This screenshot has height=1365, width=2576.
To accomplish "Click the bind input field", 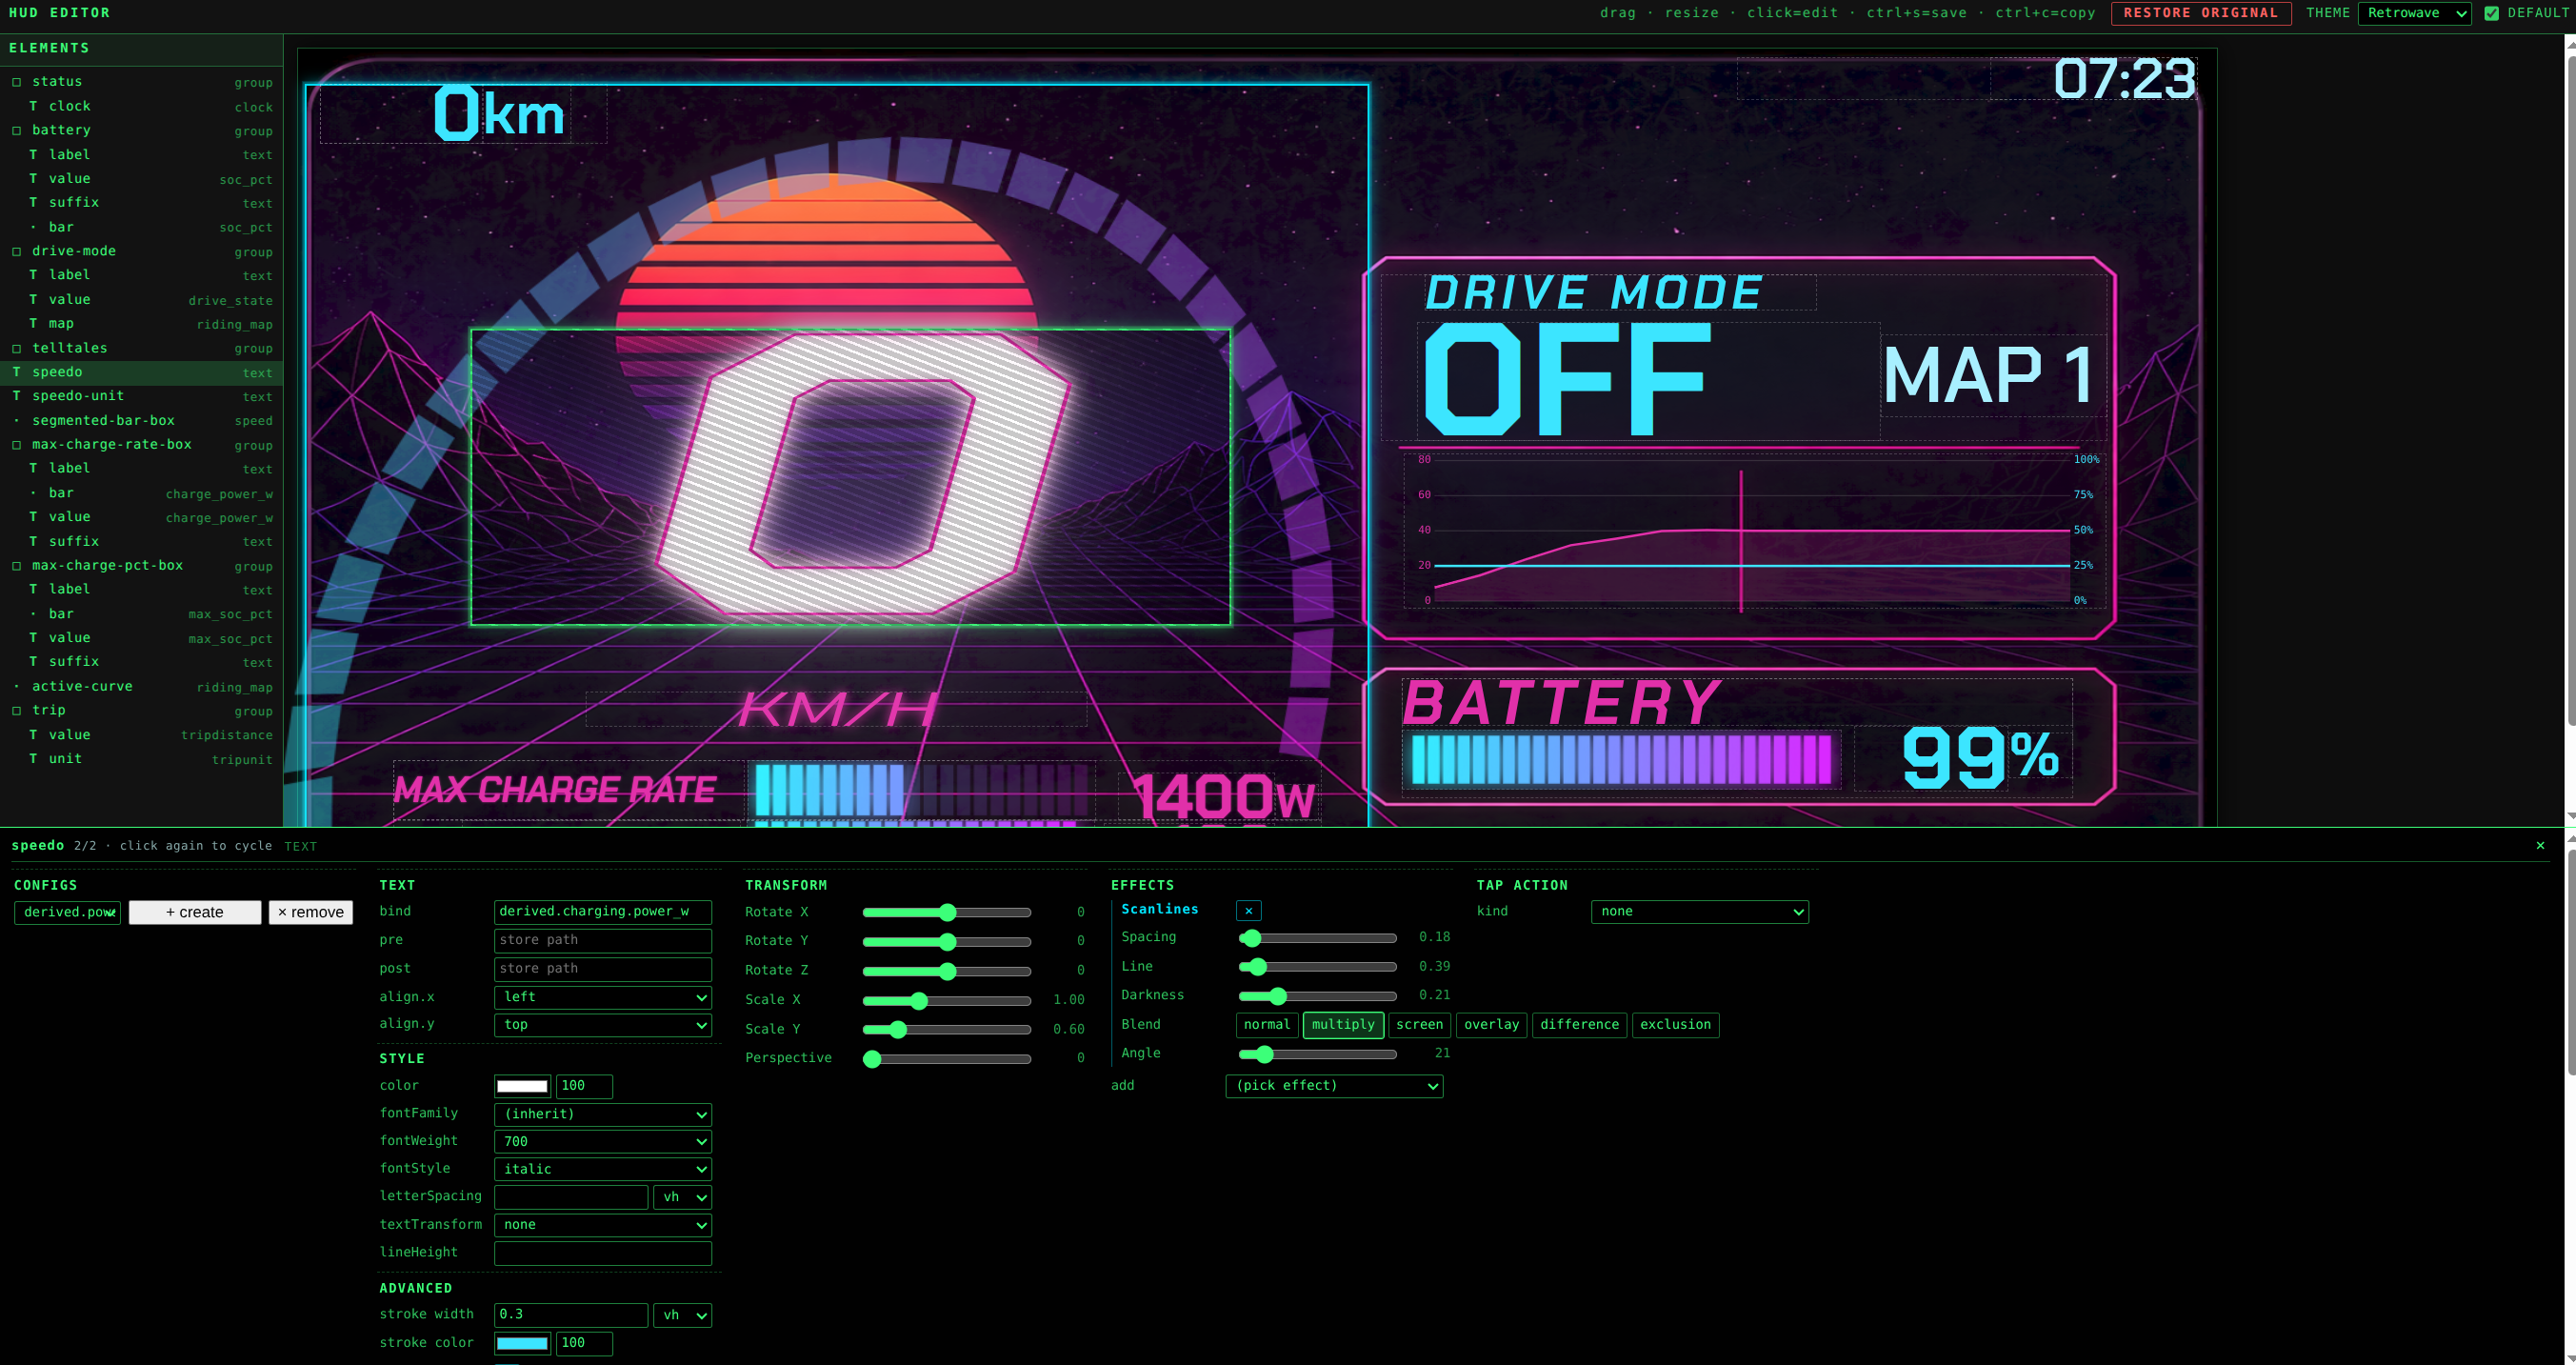I will 603,912.
